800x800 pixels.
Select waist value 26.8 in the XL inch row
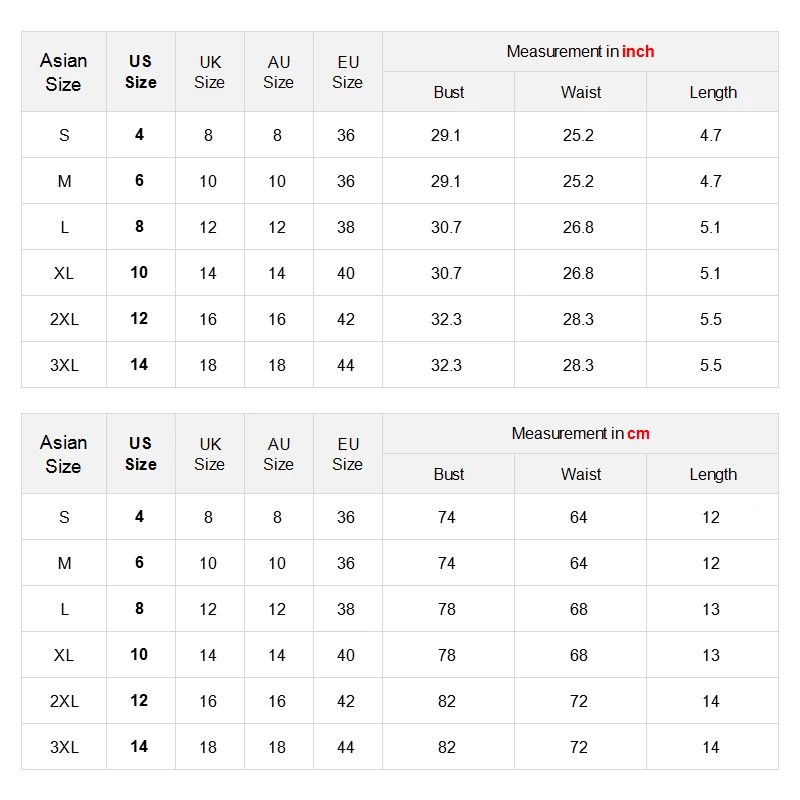(x=578, y=273)
